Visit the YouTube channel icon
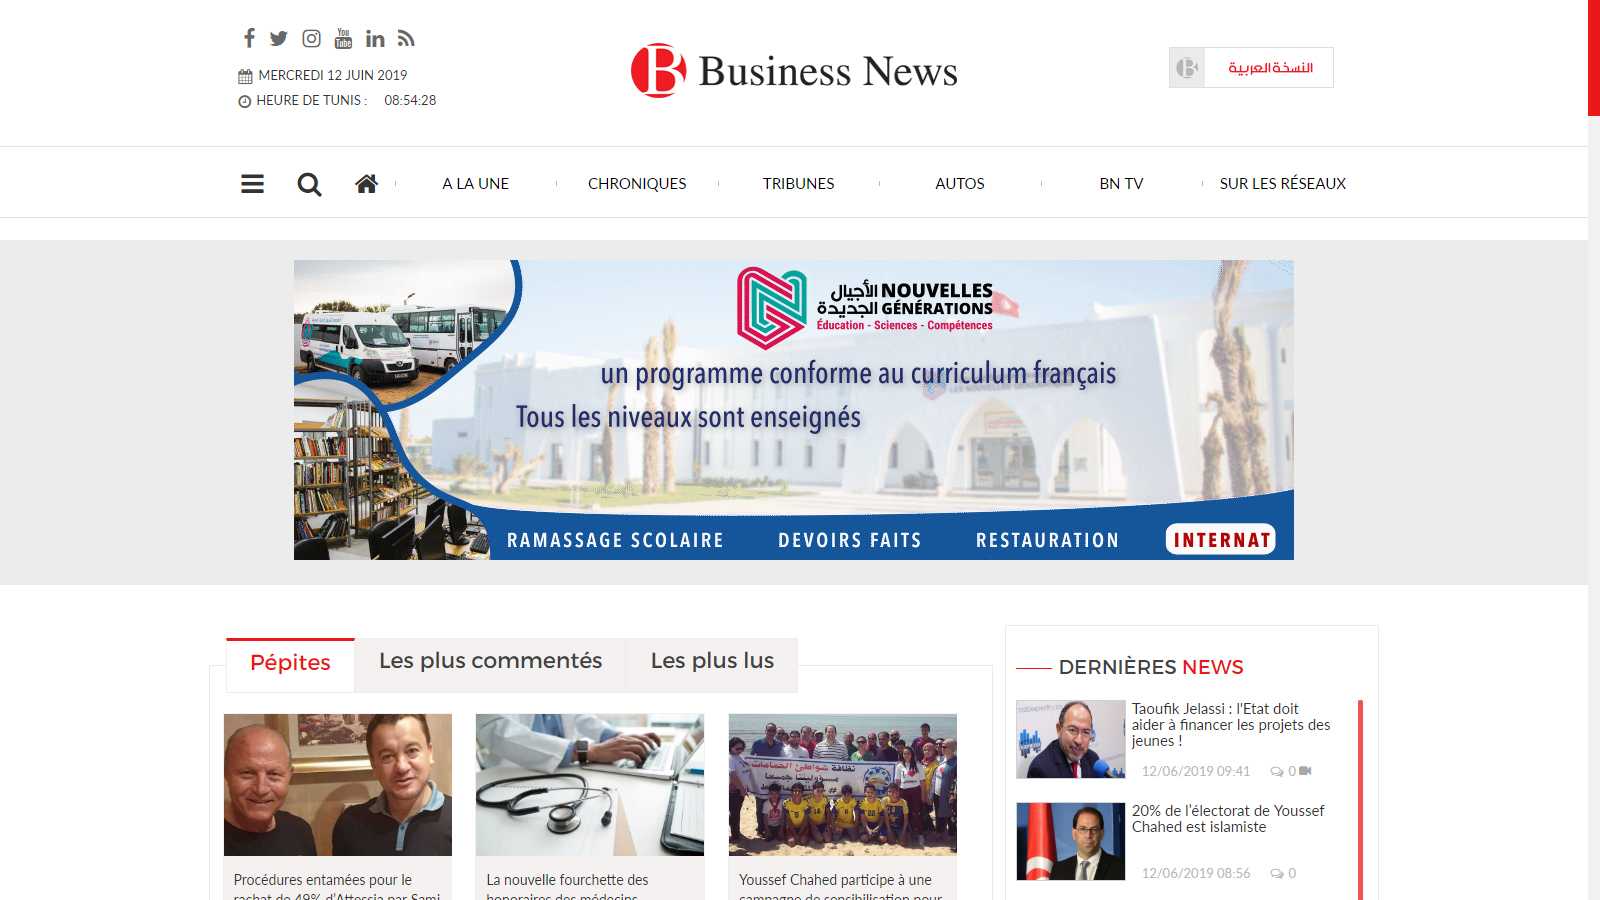Viewport: 1600px width, 900px height. click(x=343, y=38)
